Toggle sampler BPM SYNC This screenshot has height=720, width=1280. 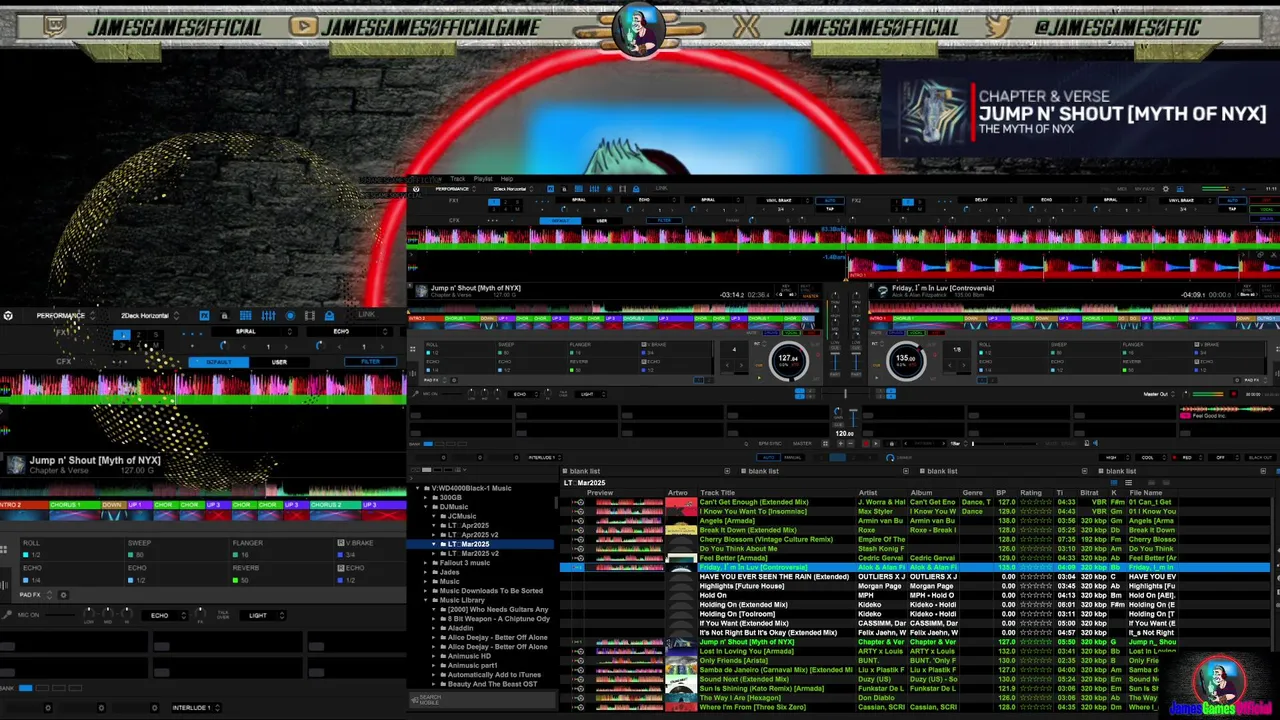coord(770,444)
